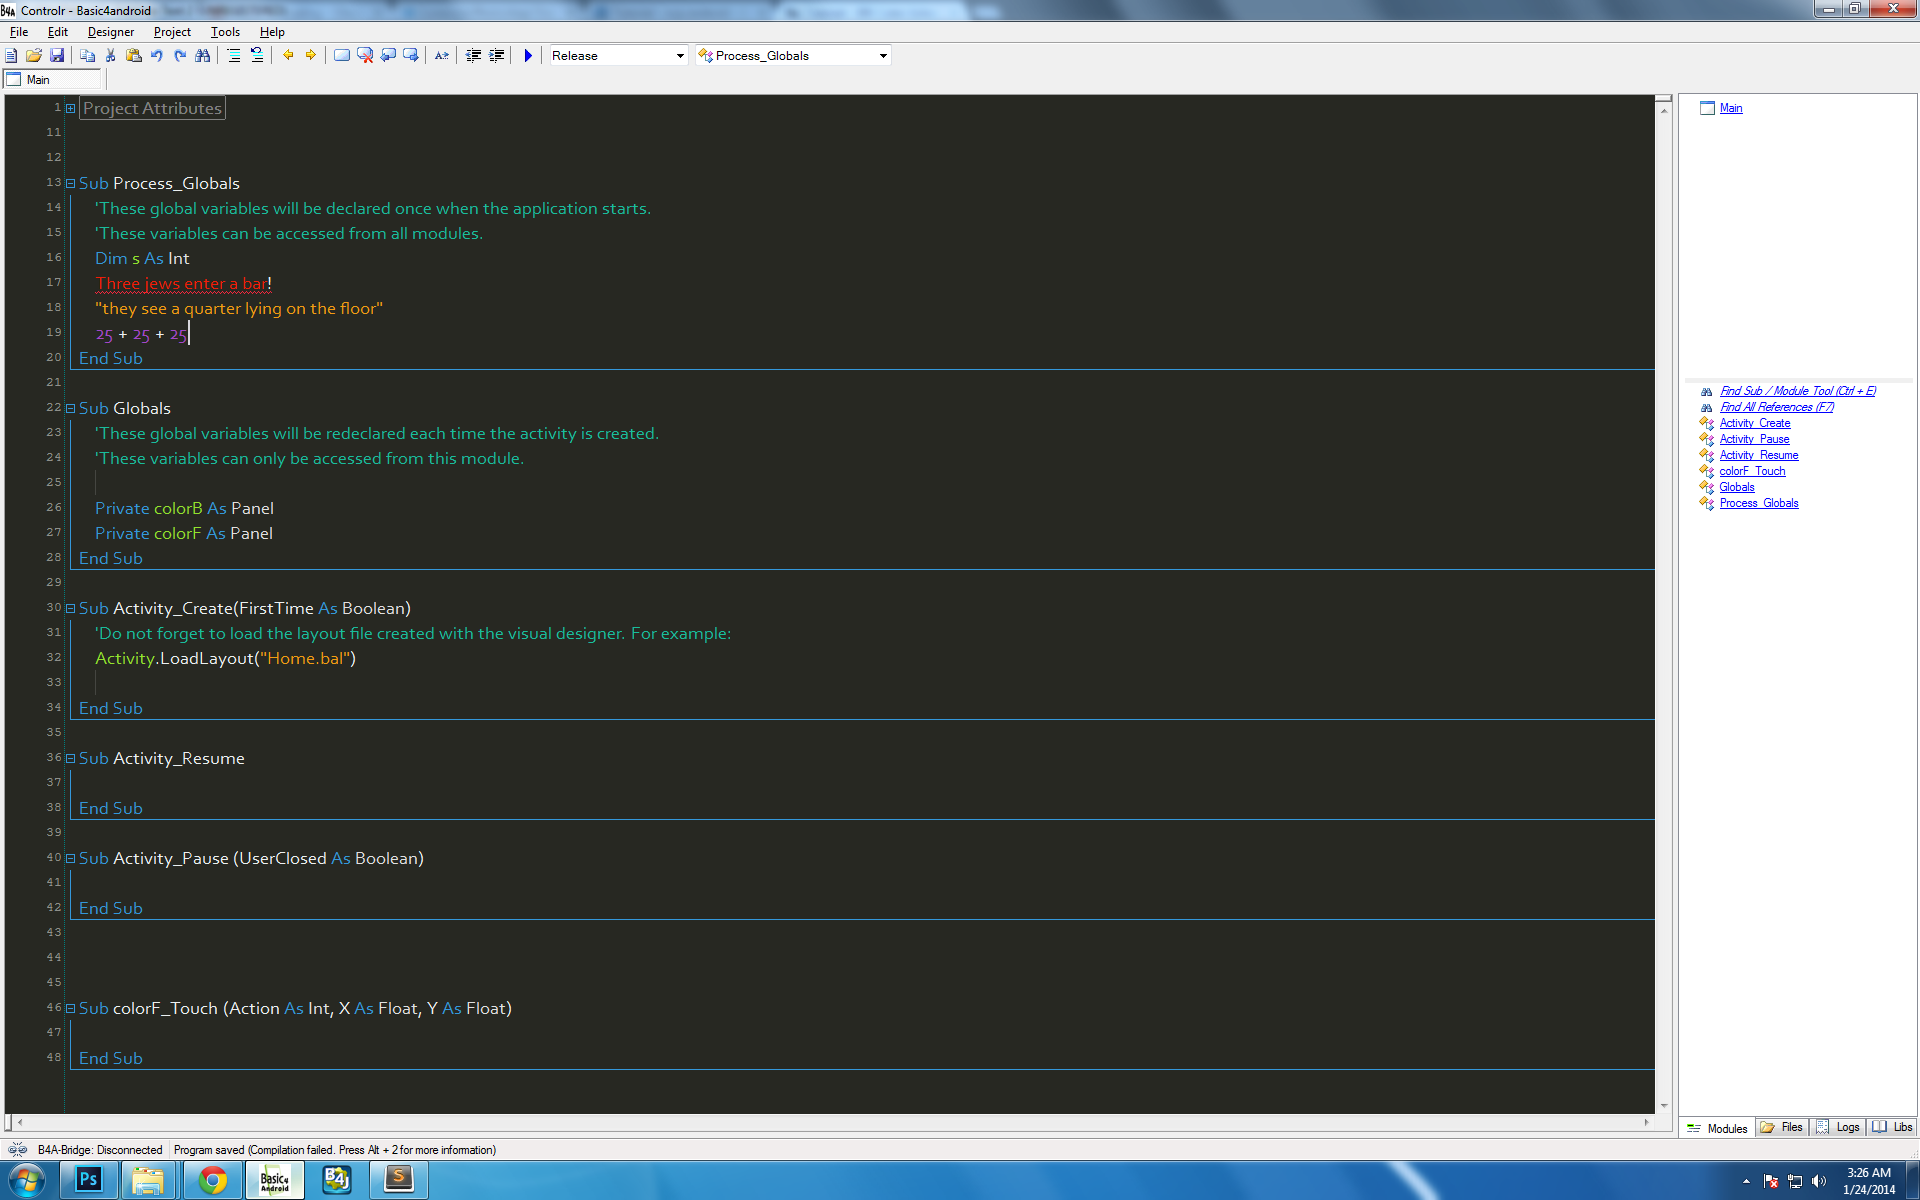Collapse the Sub Process_Globals code block
Image resolution: width=1920 pixels, height=1200 pixels.
click(70, 183)
